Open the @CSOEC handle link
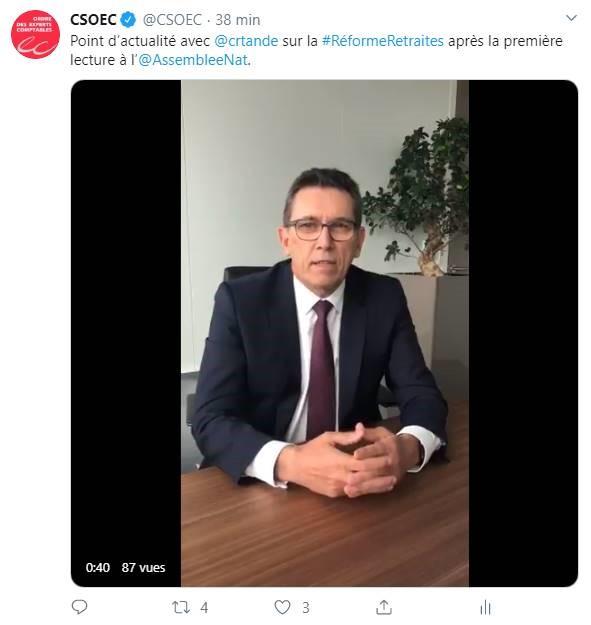 tap(172, 20)
